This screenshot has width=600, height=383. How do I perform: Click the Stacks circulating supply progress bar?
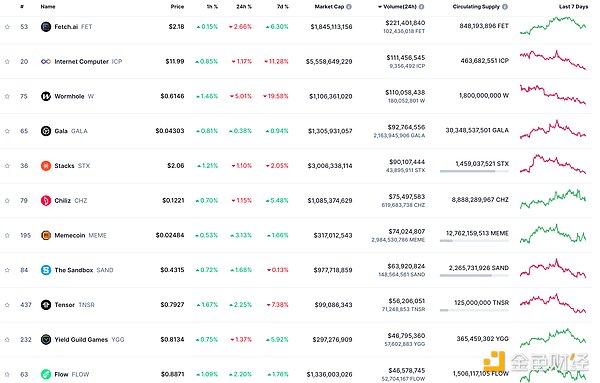[x=474, y=171]
